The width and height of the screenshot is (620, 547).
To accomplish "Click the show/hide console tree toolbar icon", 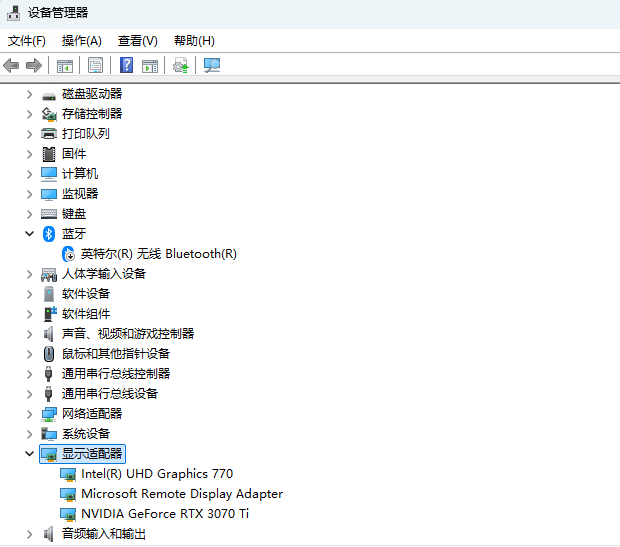I will click(64, 65).
